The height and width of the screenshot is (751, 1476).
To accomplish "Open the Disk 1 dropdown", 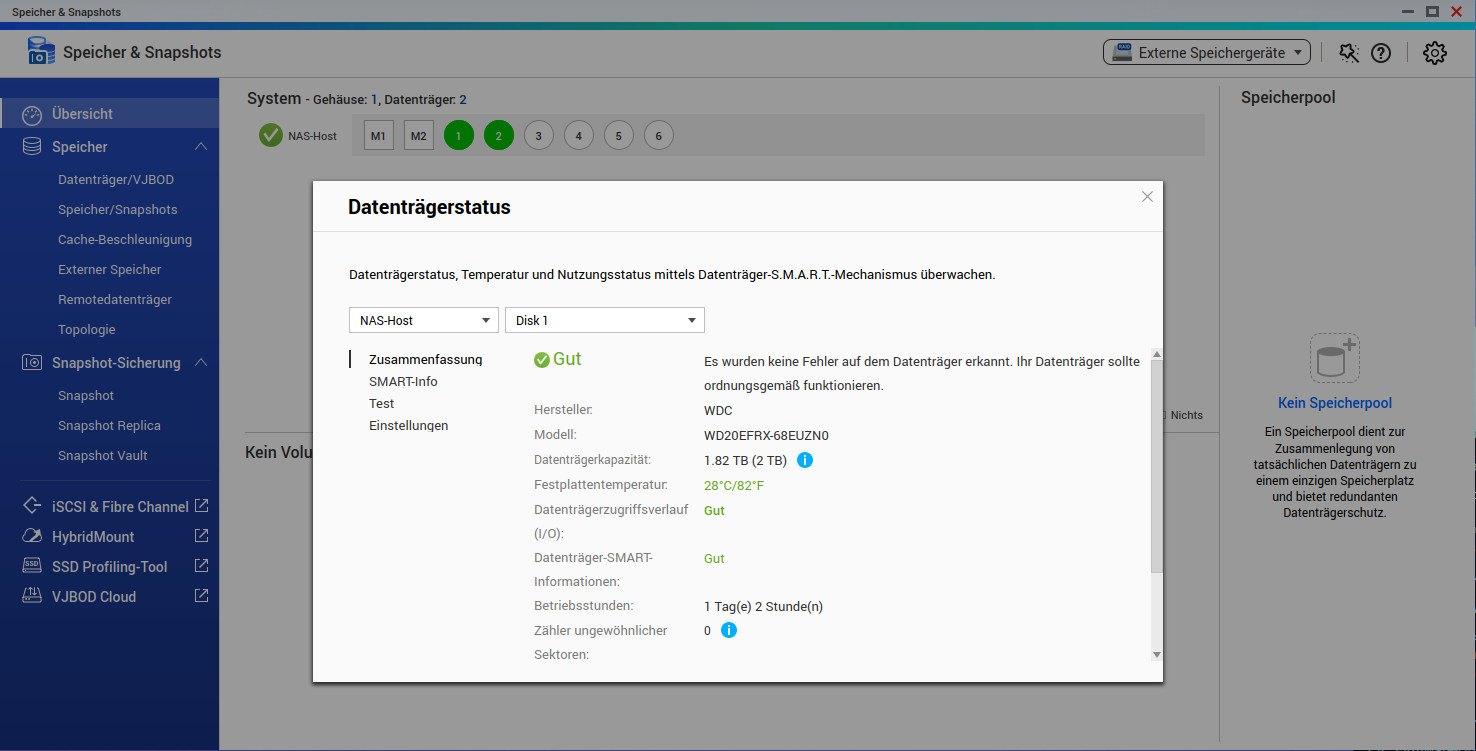I will [x=604, y=320].
